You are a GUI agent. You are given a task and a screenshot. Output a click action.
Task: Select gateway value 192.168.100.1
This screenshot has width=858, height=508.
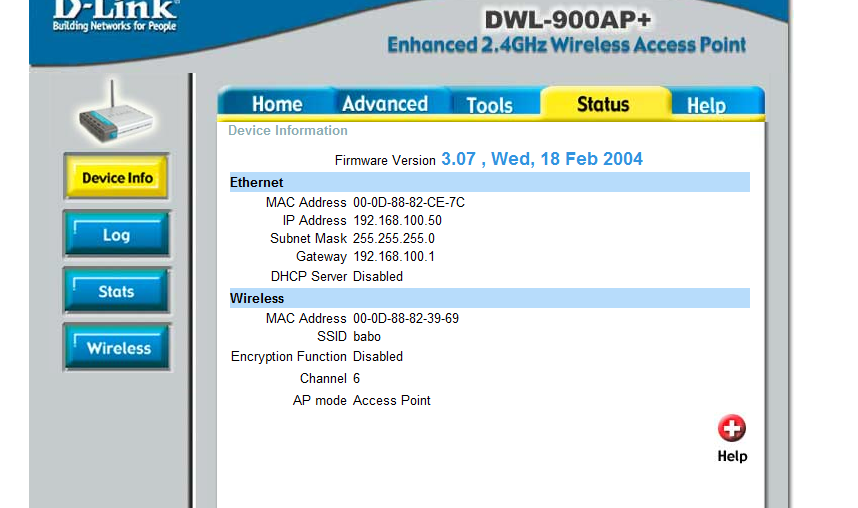[x=394, y=257]
